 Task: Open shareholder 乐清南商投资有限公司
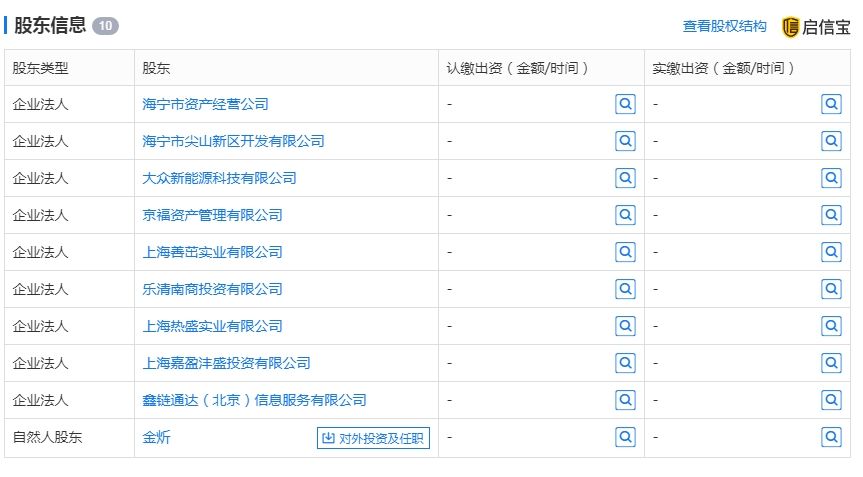point(212,289)
